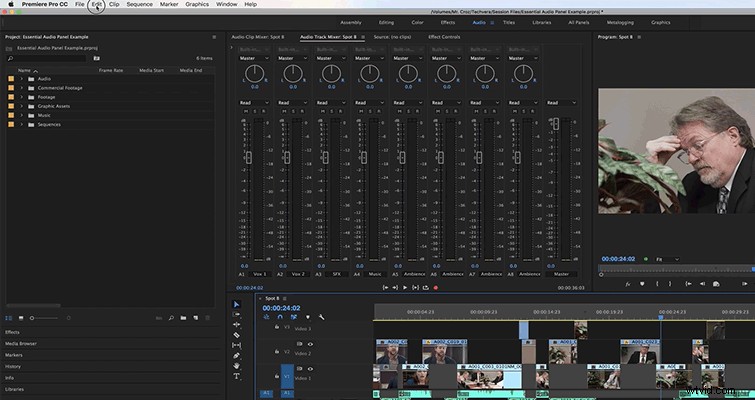Add marker from timeline header
Screen dimensions: 755x400
pos(308,317)
